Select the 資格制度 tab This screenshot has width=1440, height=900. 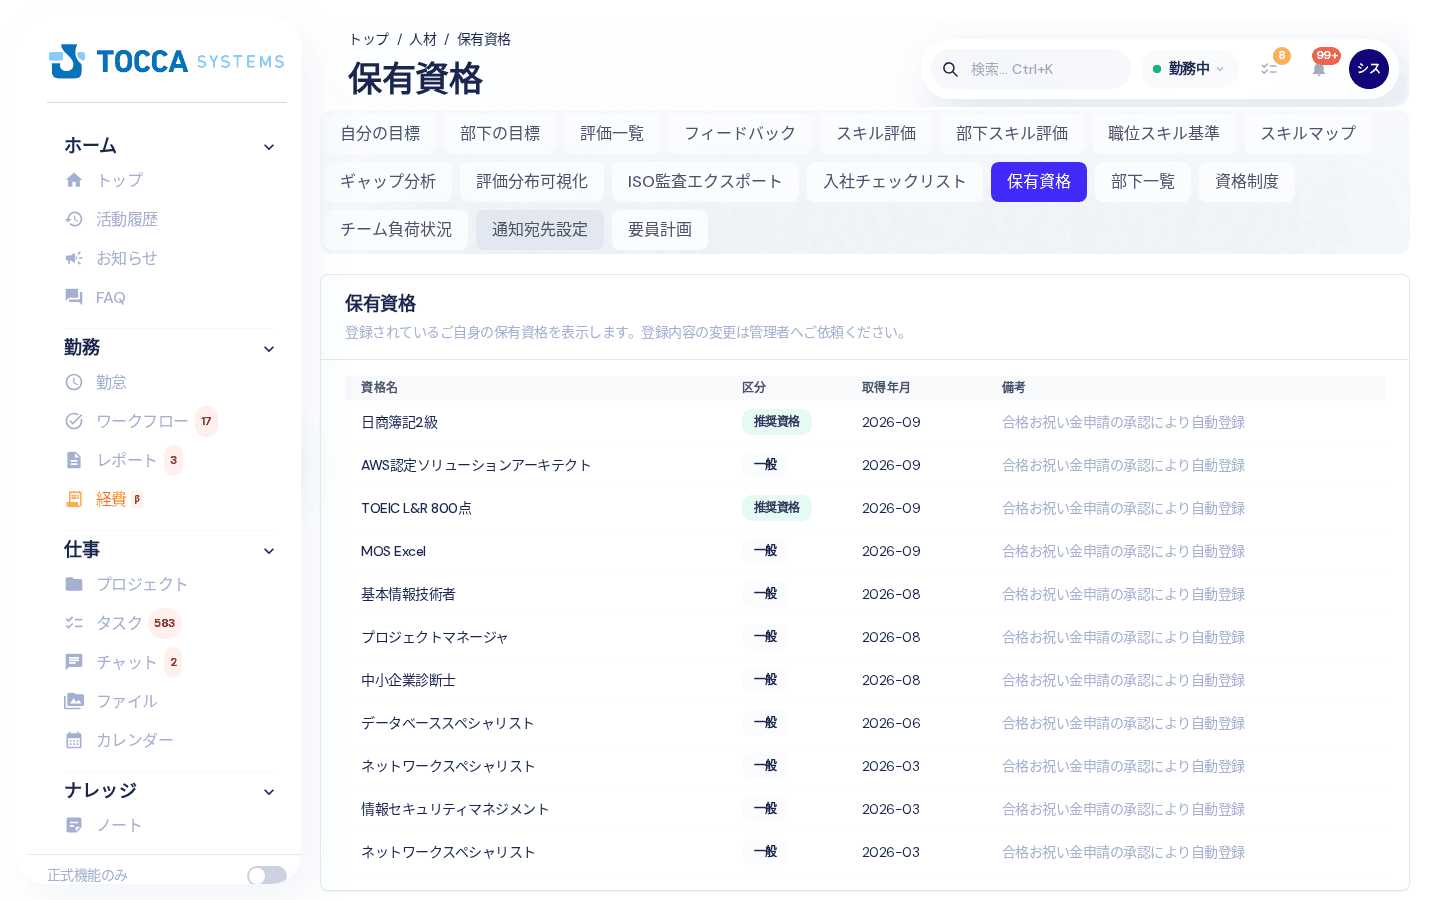(x=1247, y=181)
